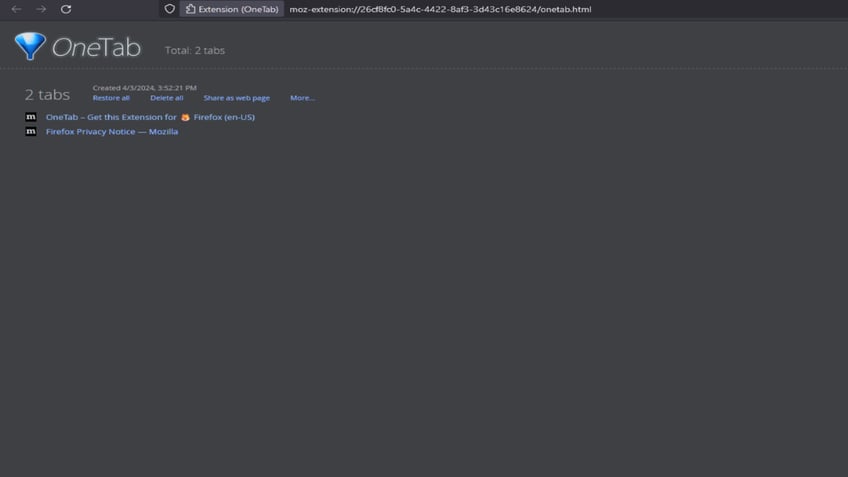Restore all tabs in the group

111,98
